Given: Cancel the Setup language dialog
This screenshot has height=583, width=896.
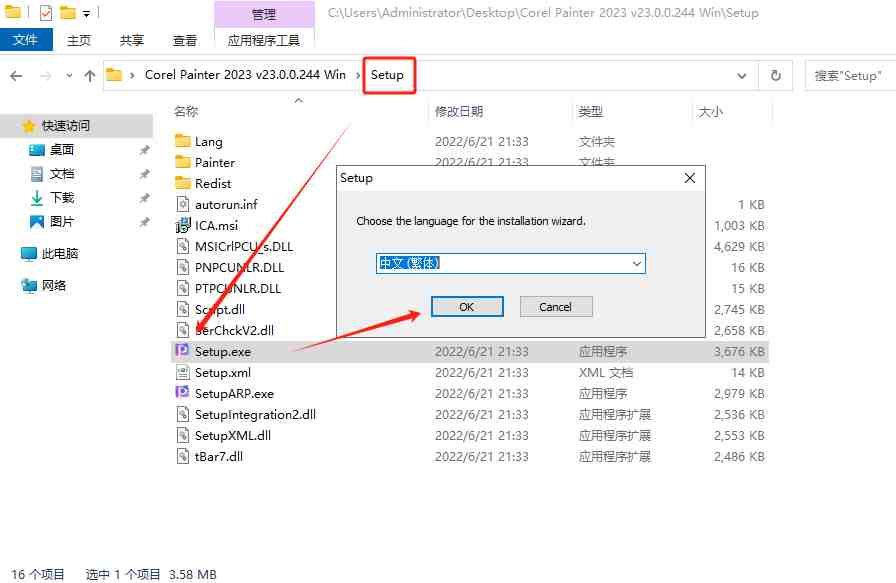Looking at the screenshot, I should pyautogui.click(x=556, y=308).
